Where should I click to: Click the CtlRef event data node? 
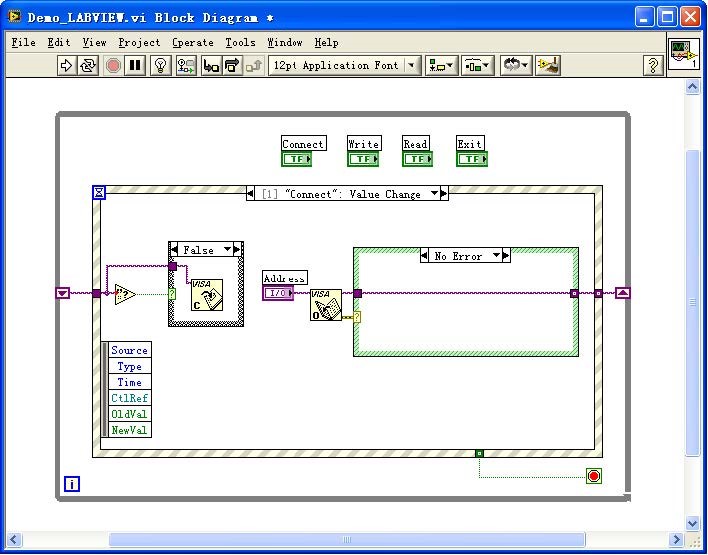[x=130, y=398]
